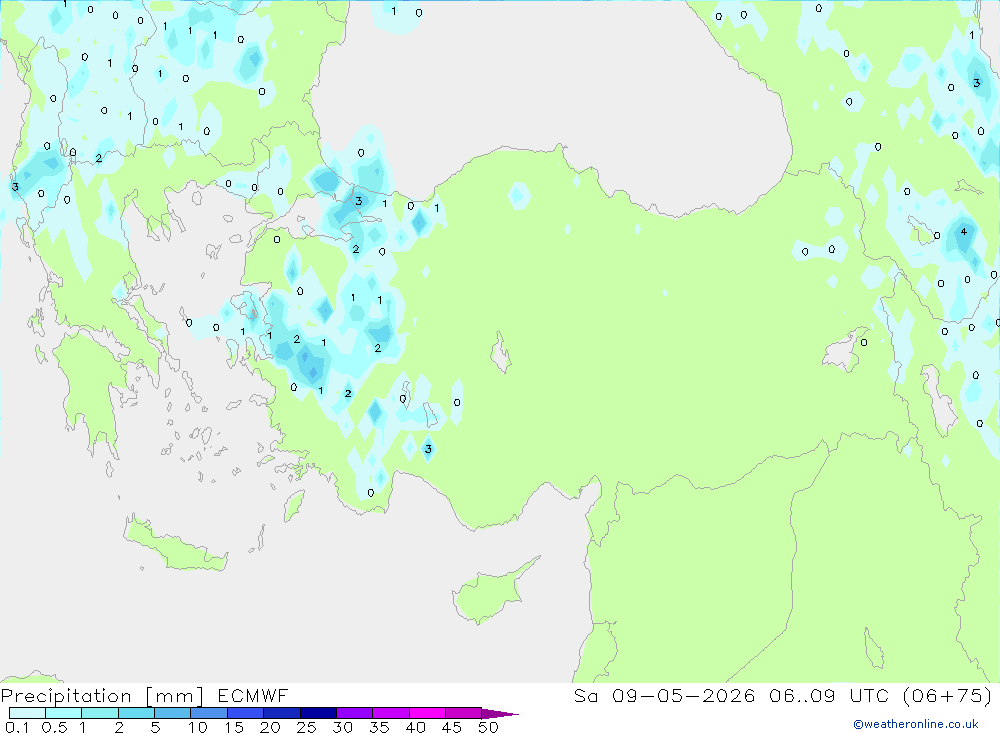The height and width of the screenshot is (733, 1000).
Task: Select the 5–10 mm legend color swatch
Action: coord(173,713)
